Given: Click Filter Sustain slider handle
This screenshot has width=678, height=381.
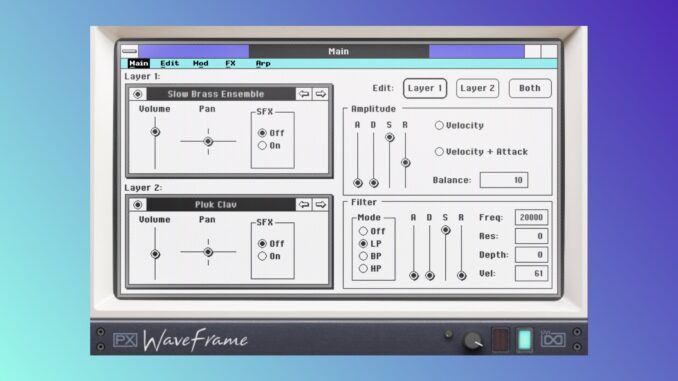Looking at the screenshot, I should point(445,230).
